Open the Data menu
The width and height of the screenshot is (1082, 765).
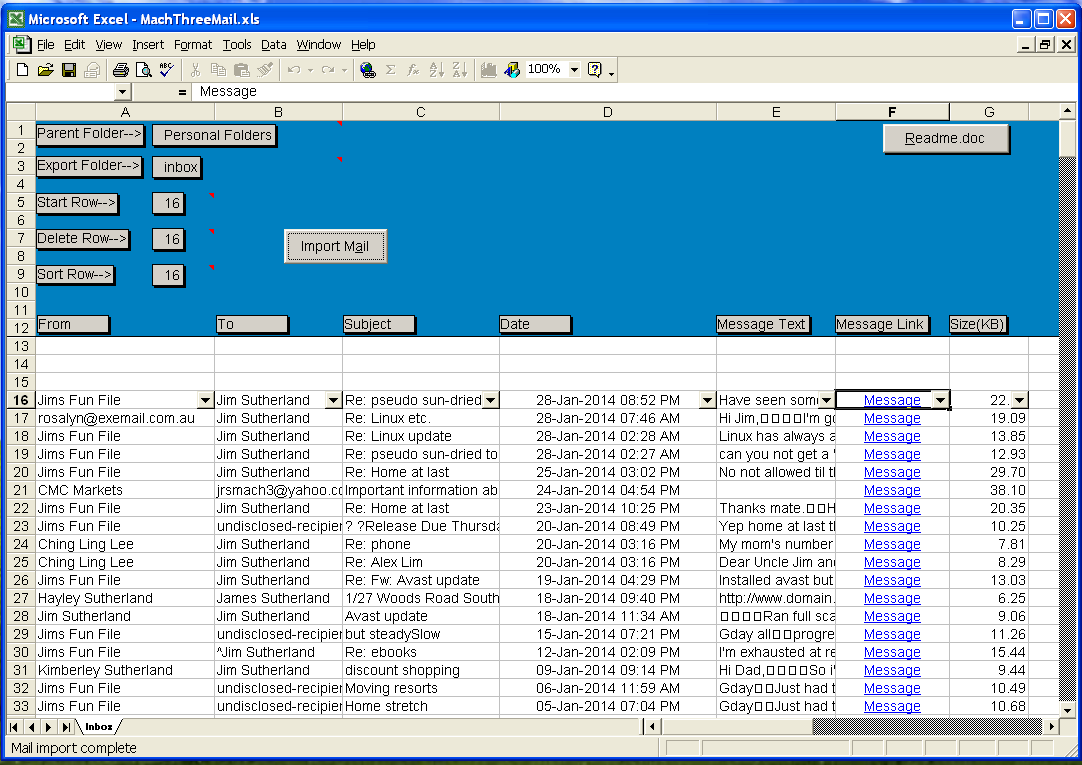(273, 45)
